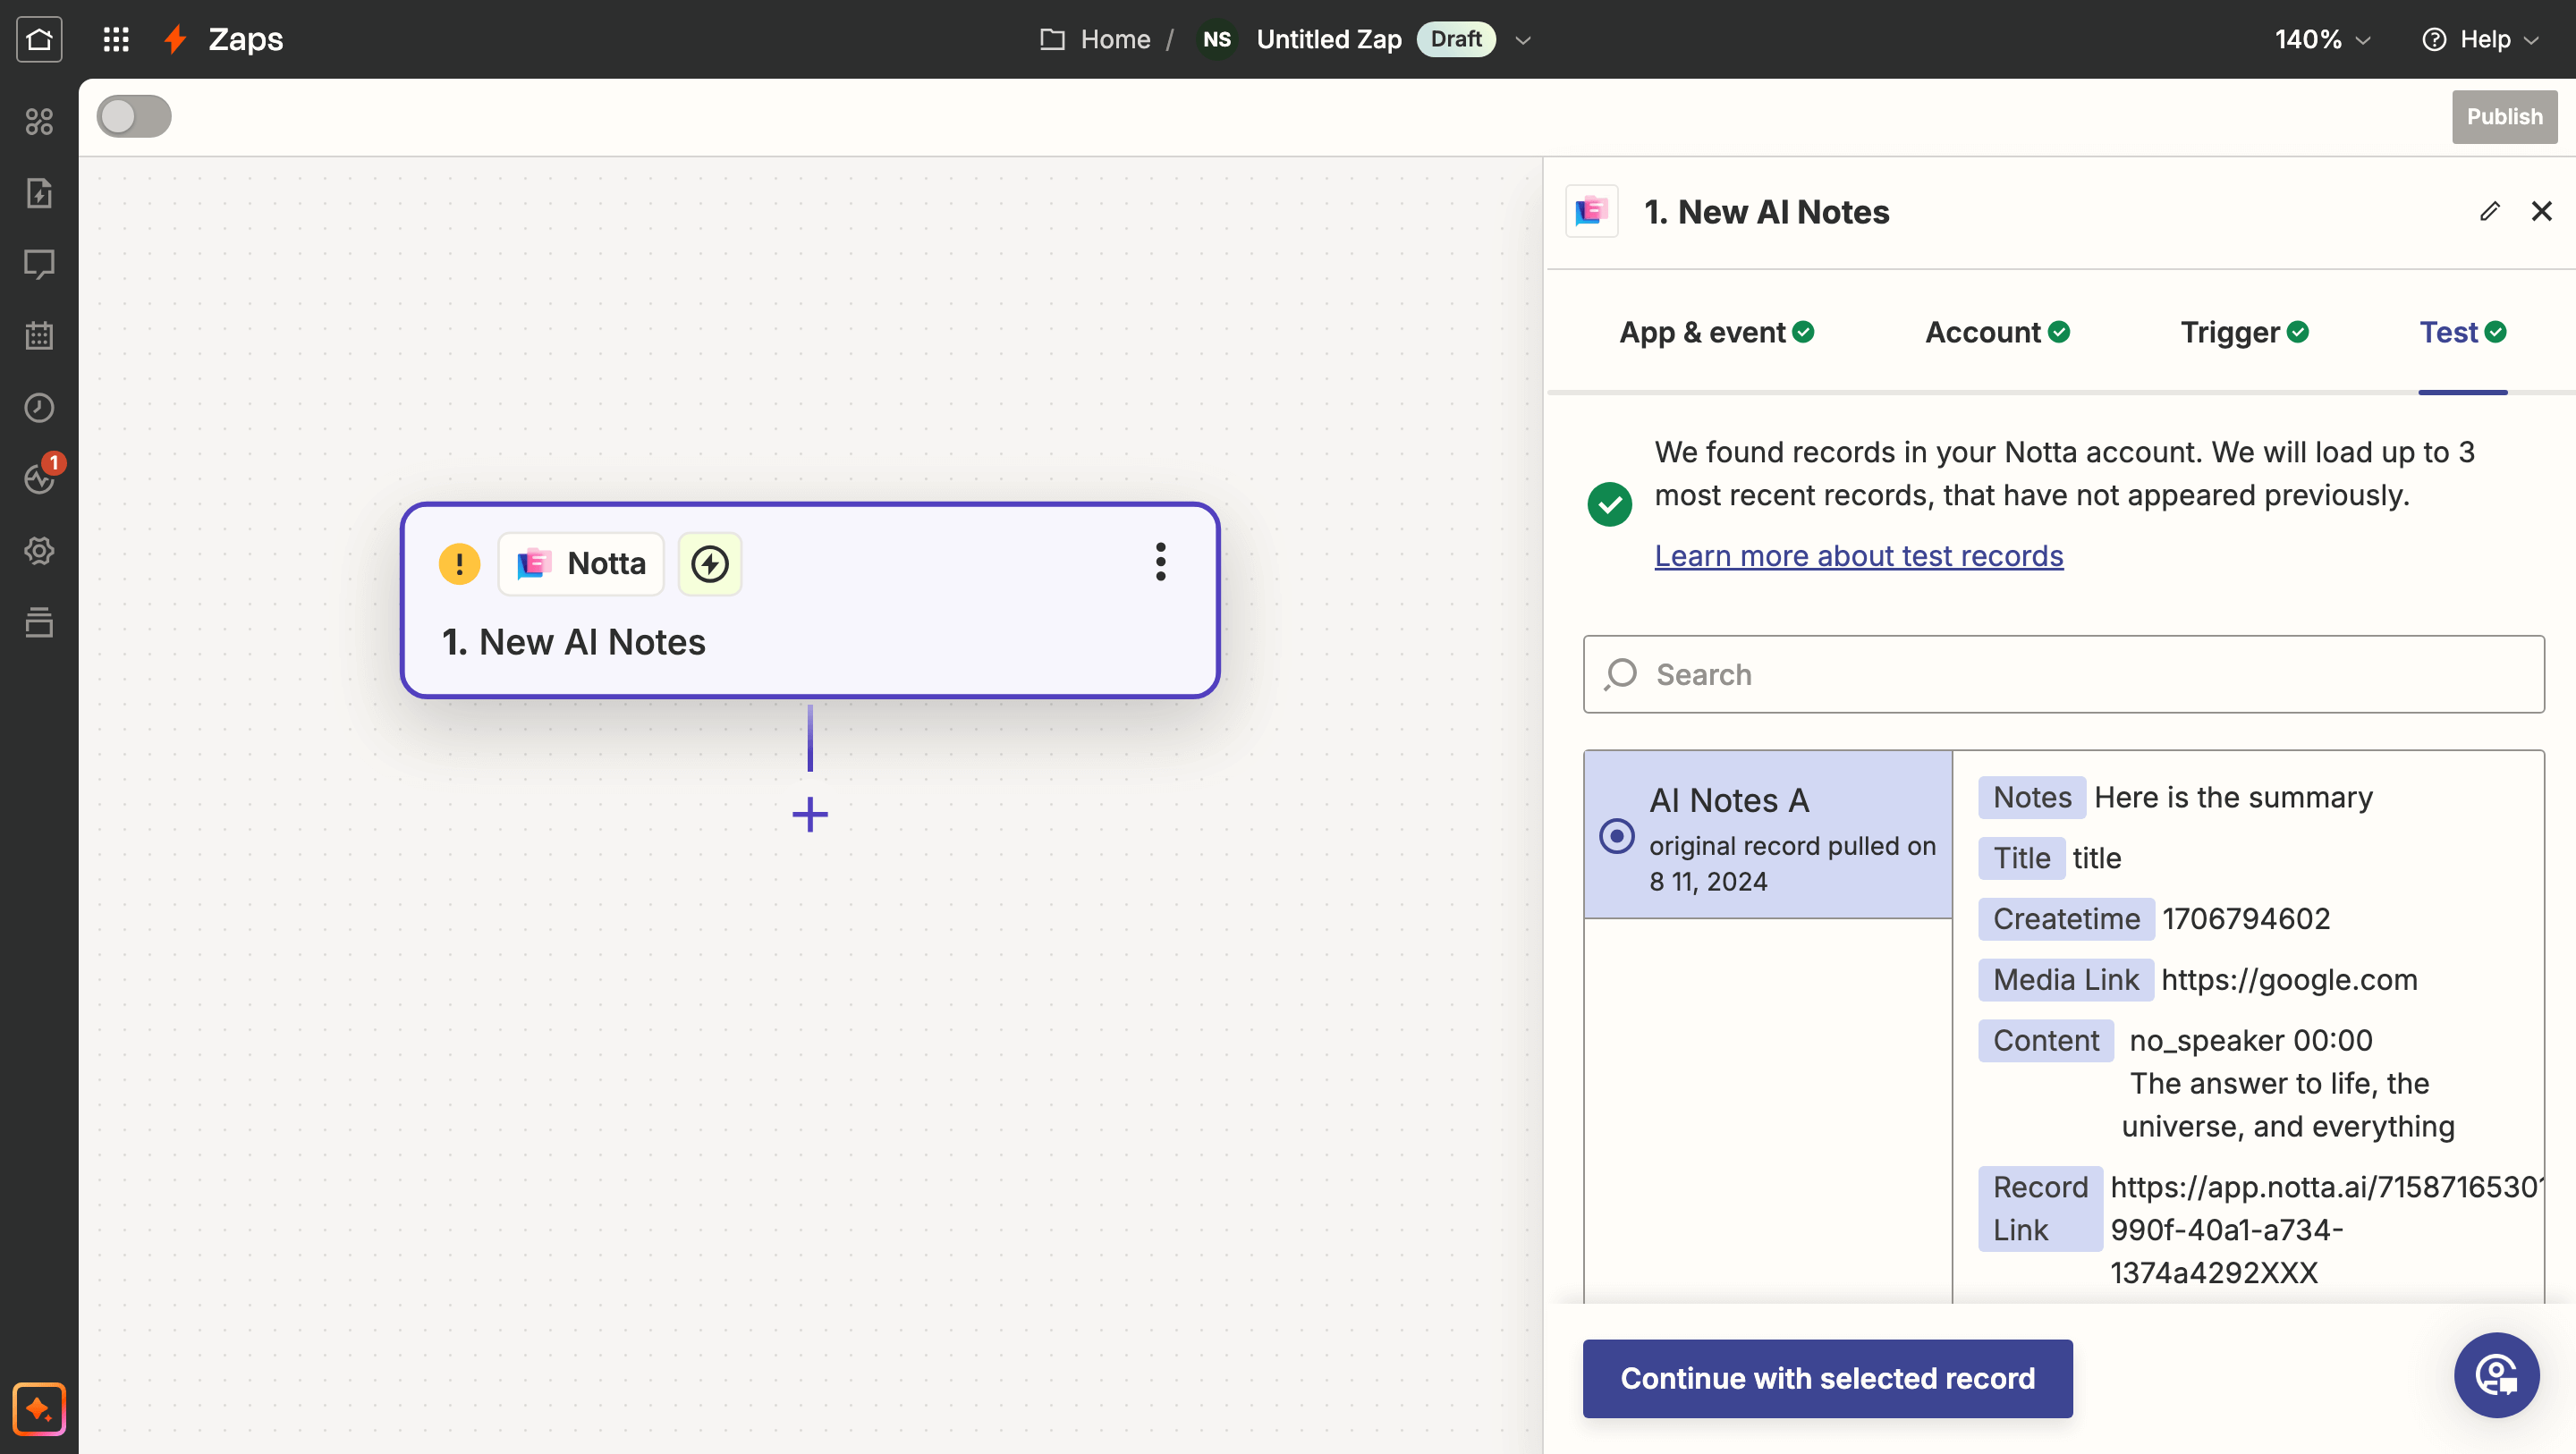The height and width of the screenshot is (1454, 2576).
Task: Open the home icon in top-left corner
Action: click(39, 39)
